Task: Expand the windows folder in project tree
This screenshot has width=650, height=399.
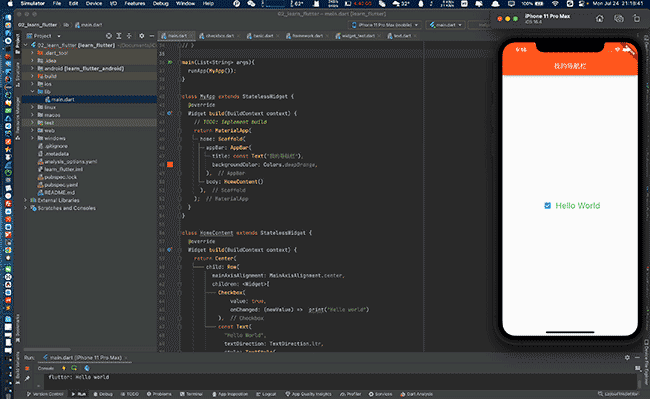Action: 32,138
